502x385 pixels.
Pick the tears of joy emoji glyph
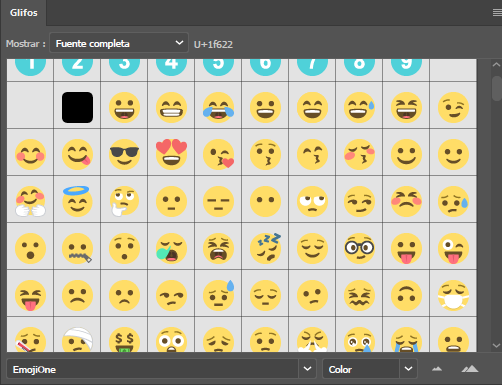pyautogui.click(x=218, y=107)
